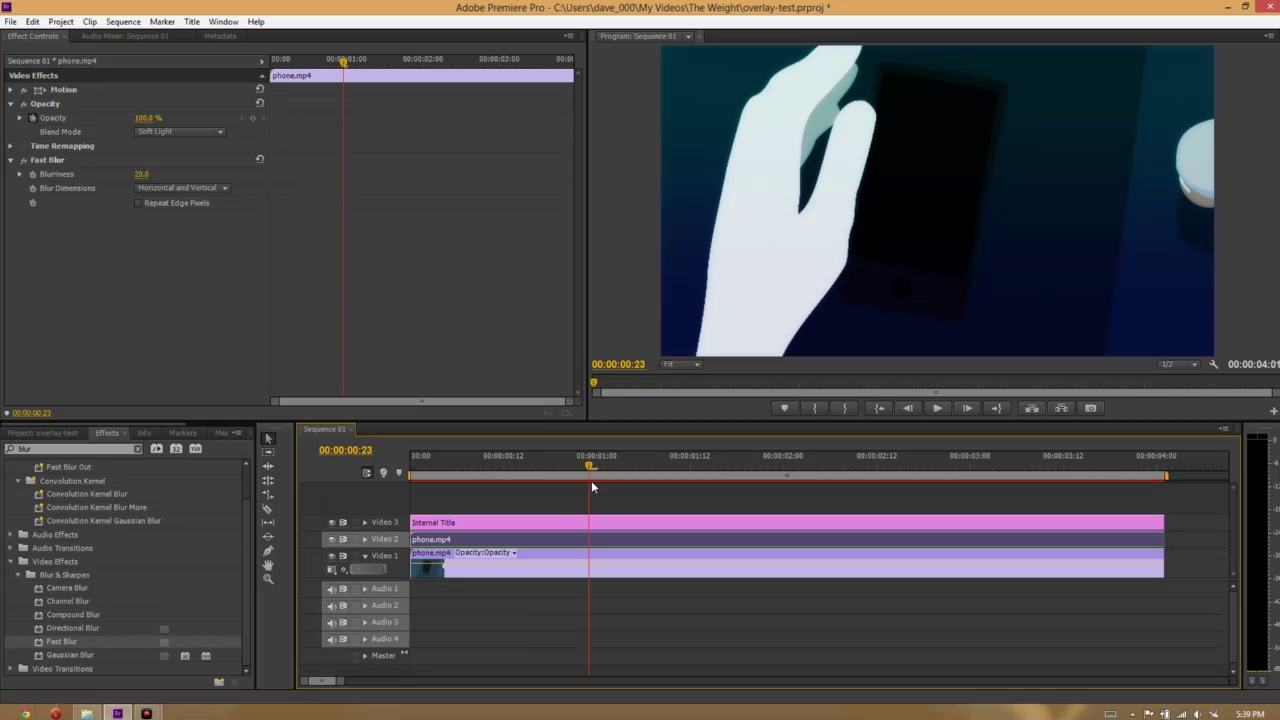
Task: Open the Fit zoom level dropdown
Action: tap(681, 364)
